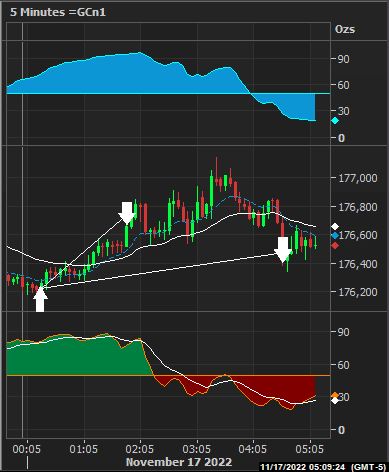Click the 90 label on bottom oscillator axis
This screenshot has width=389, height=472.
[x=344, y=332]
